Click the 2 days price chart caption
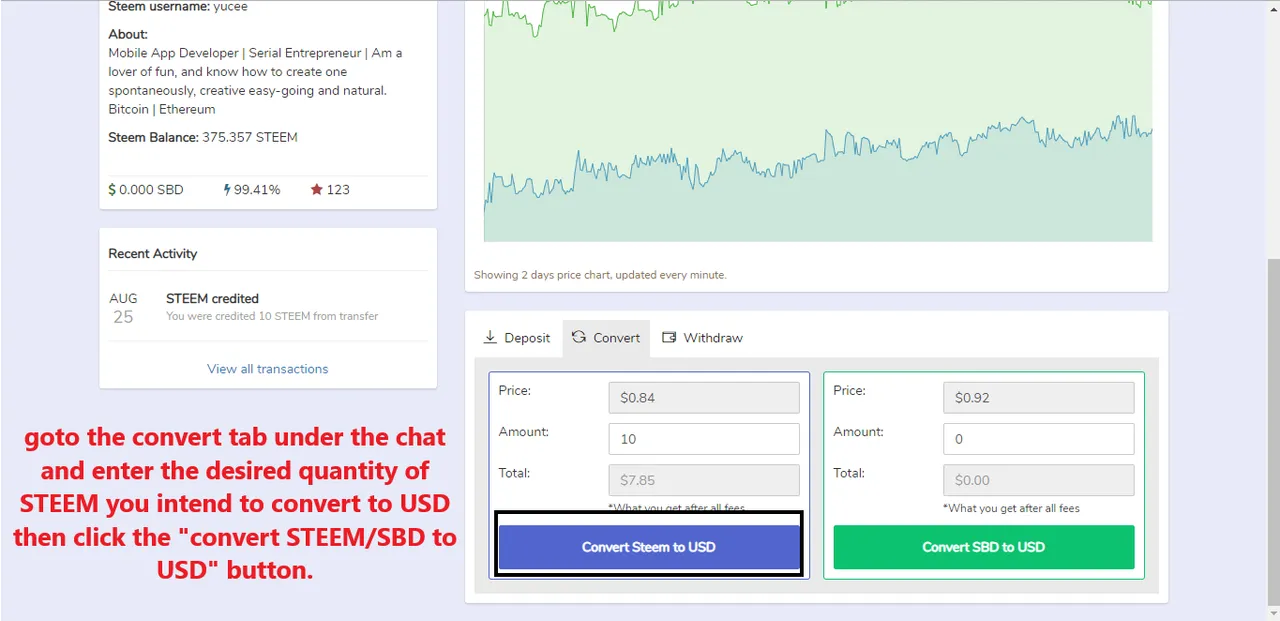This screenshot has width=1280, height=621. [x=600, y=275]
